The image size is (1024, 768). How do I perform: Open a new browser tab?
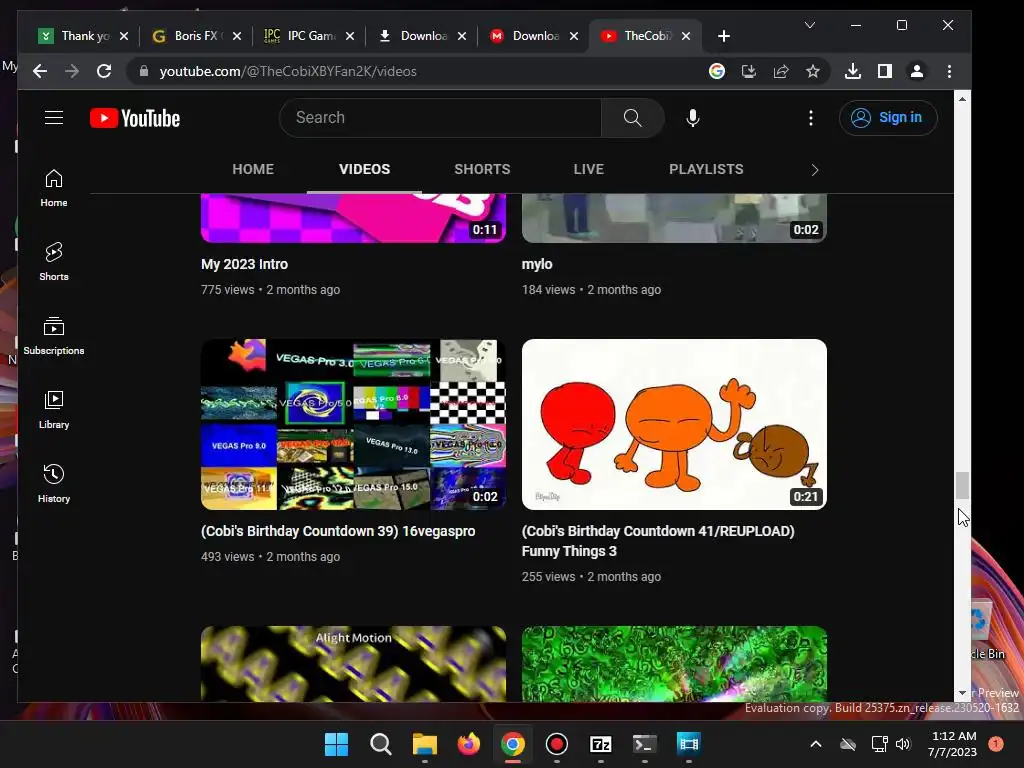(724, 36)
